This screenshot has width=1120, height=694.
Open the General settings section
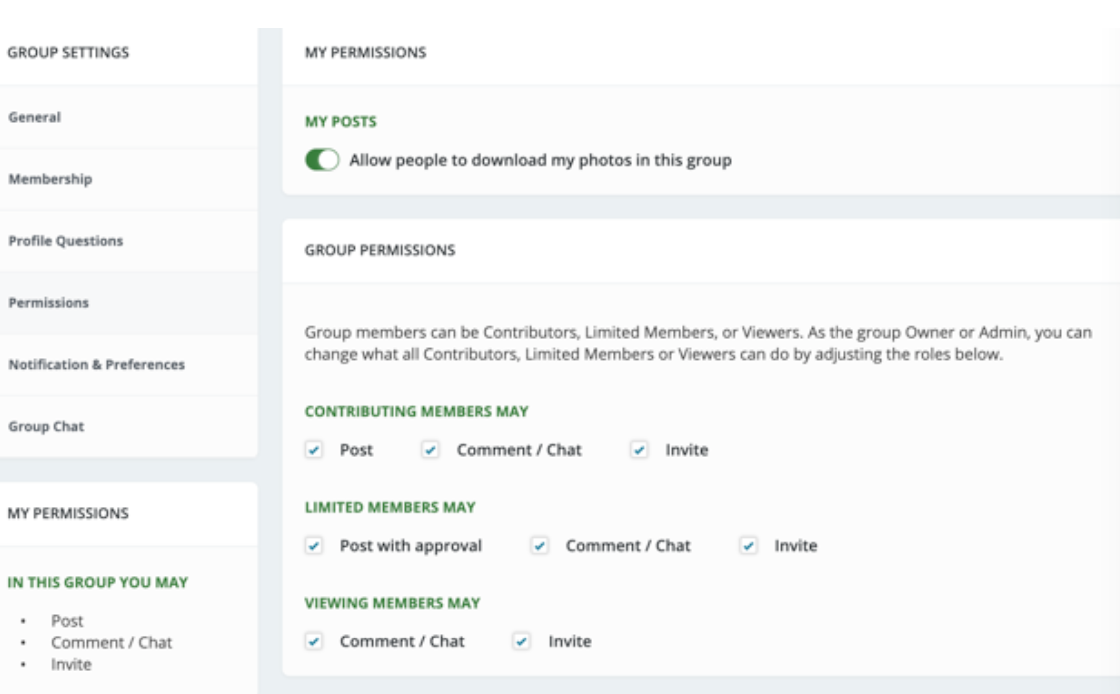pos(129,117)
